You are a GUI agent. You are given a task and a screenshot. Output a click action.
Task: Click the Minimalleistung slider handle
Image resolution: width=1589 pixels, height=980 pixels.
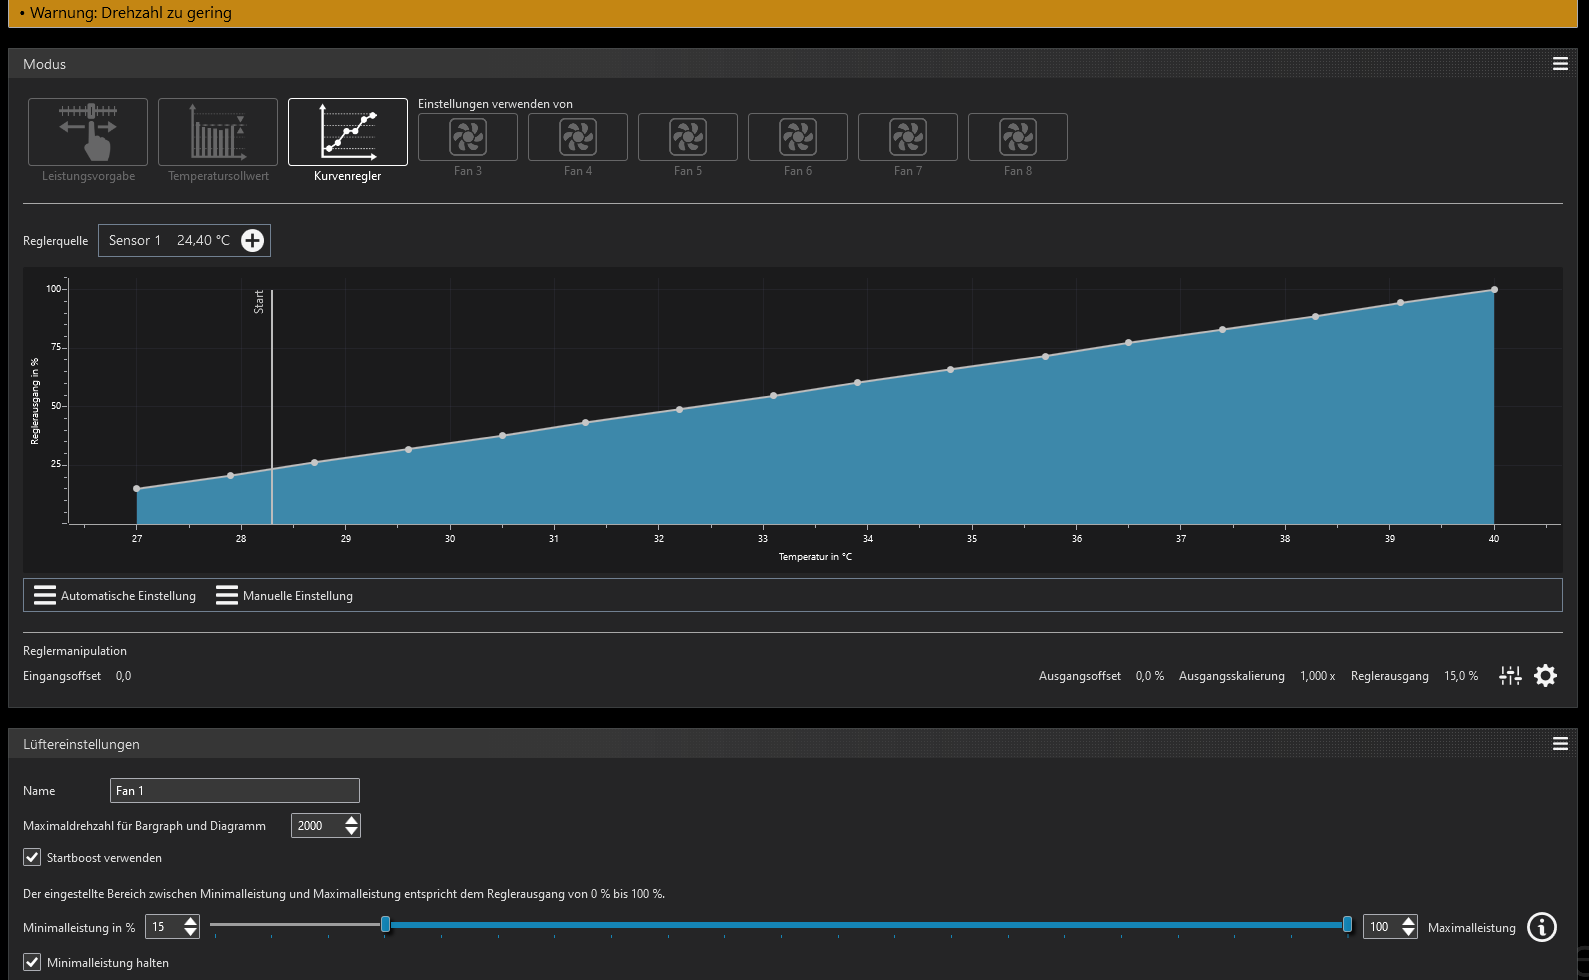pos(386,925)
